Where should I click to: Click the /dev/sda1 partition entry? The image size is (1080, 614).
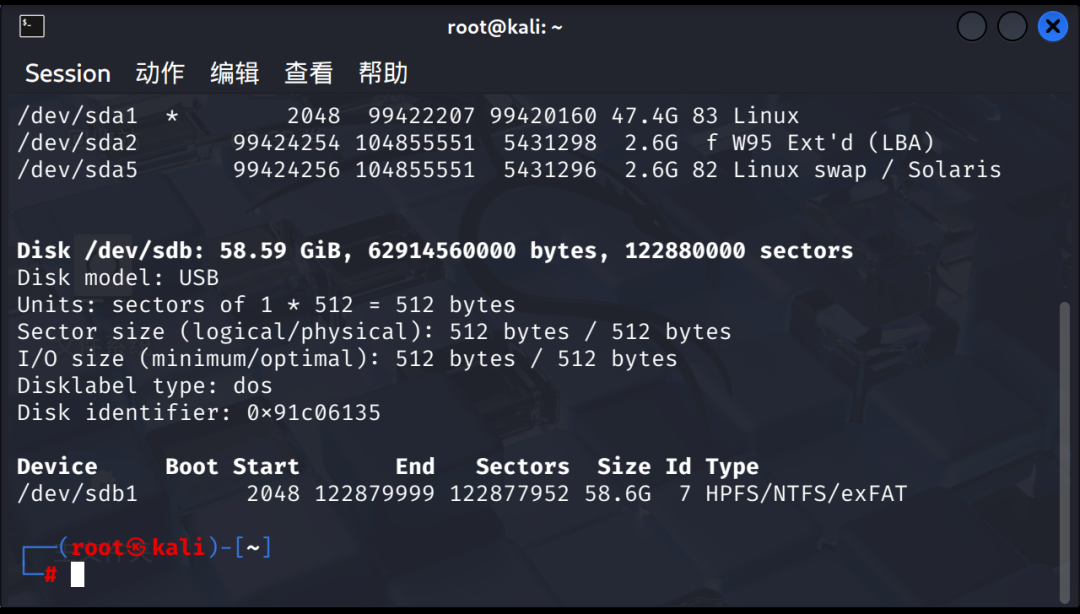tap(77, 116)
